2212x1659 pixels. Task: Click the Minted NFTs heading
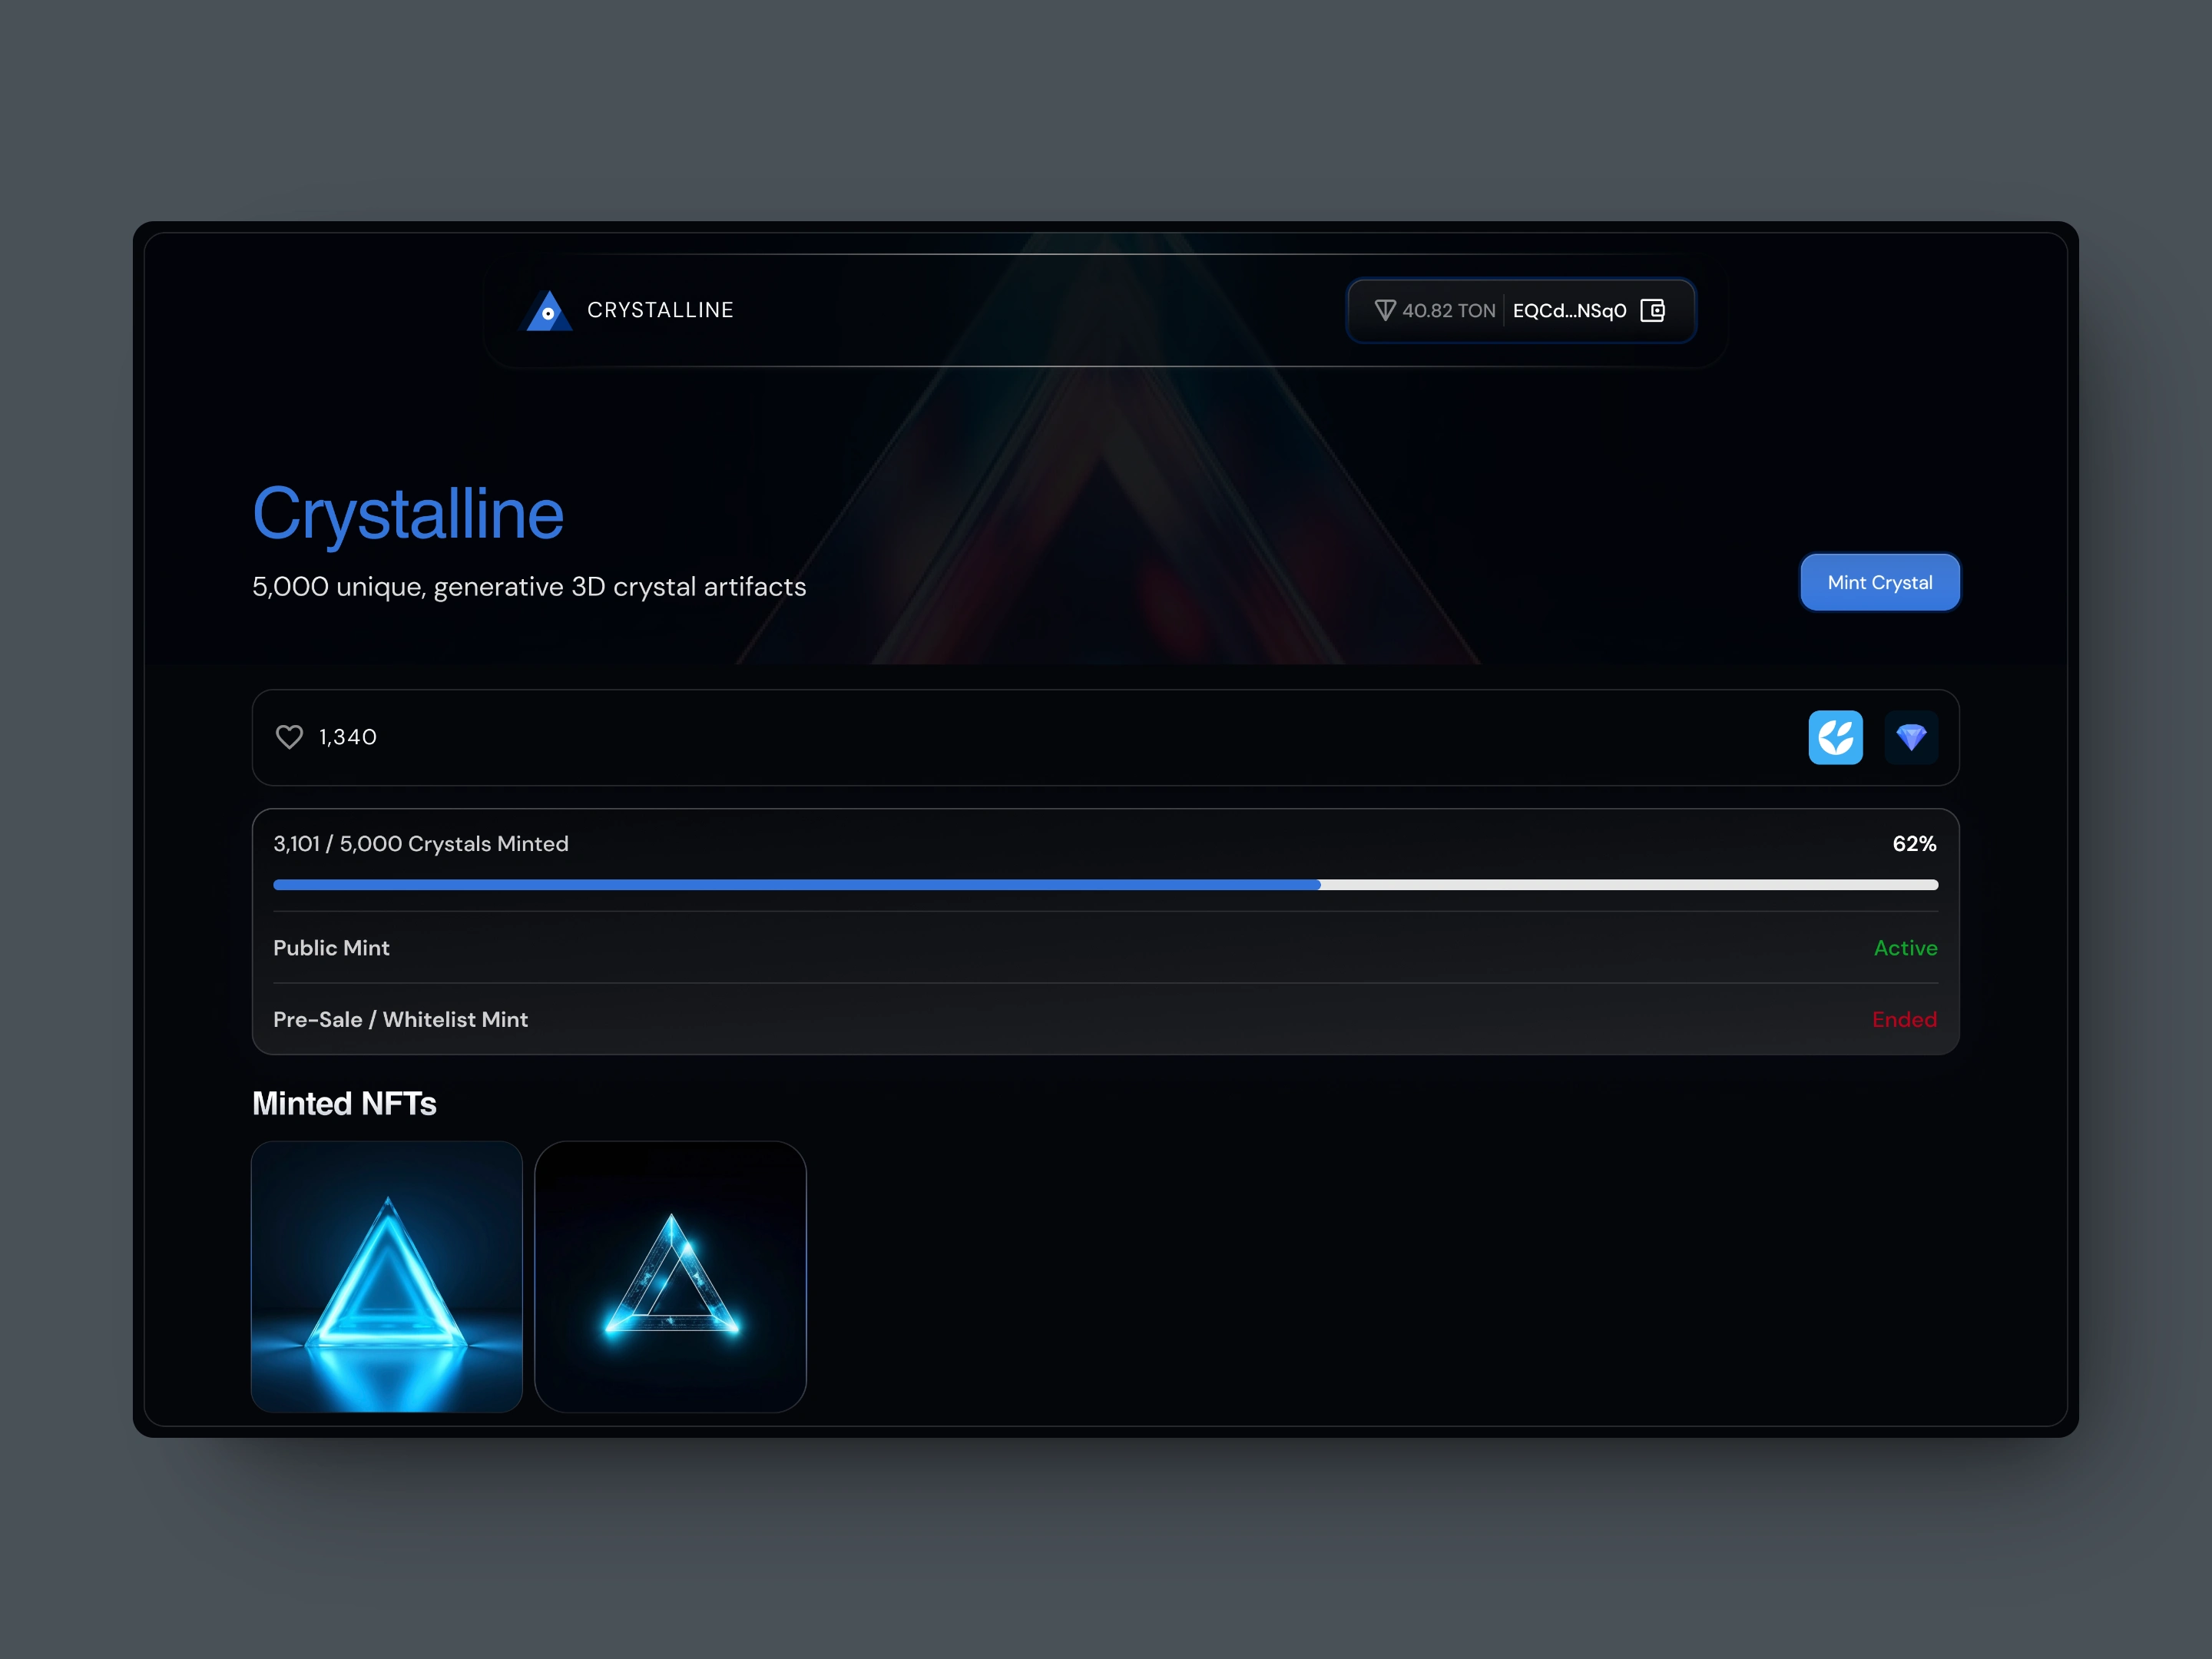point(344,1103)
